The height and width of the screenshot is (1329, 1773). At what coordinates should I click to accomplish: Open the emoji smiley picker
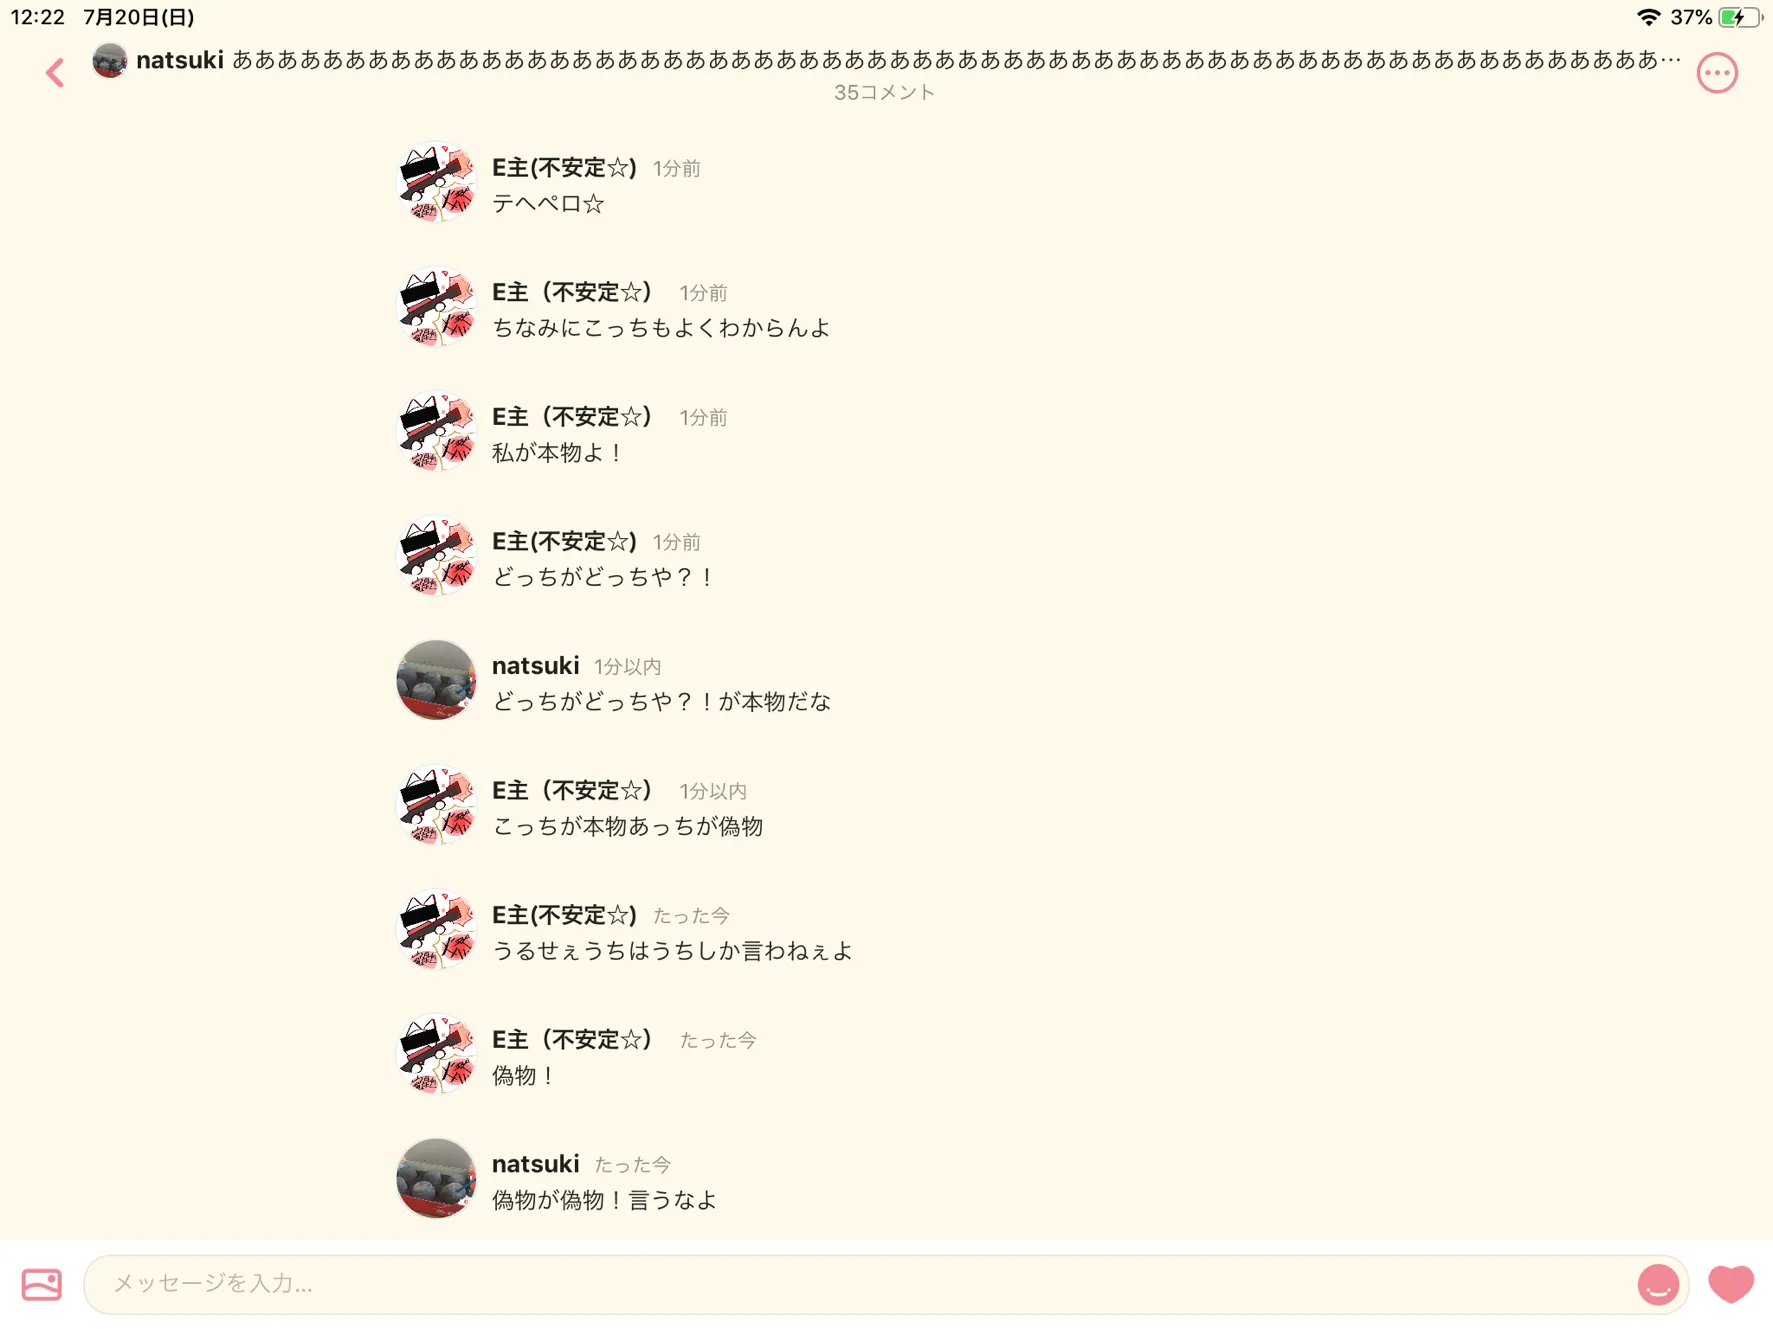1657,1284
